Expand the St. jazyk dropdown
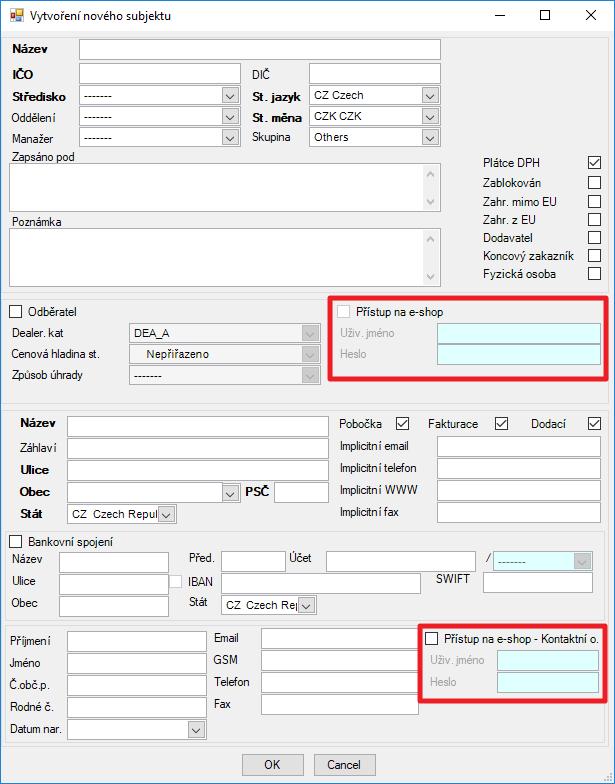The image size is (615, 784). click(x=430, y=95)
